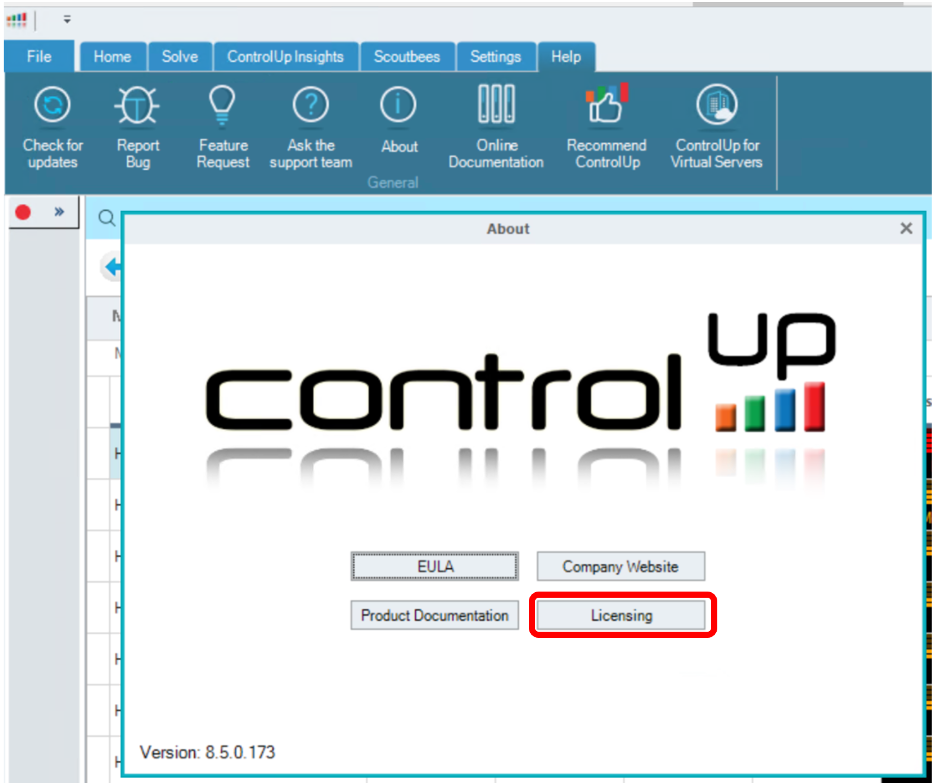Screen dimensions: 936x784
Task: Click the Company Website button
Action: [620, 566]
